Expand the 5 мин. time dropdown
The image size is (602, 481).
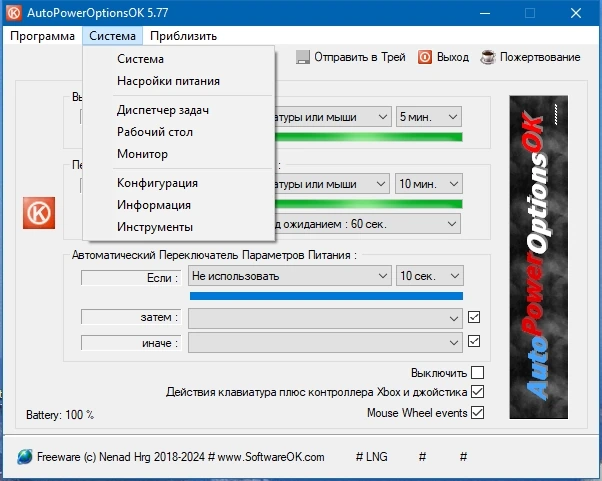point(429,117)
